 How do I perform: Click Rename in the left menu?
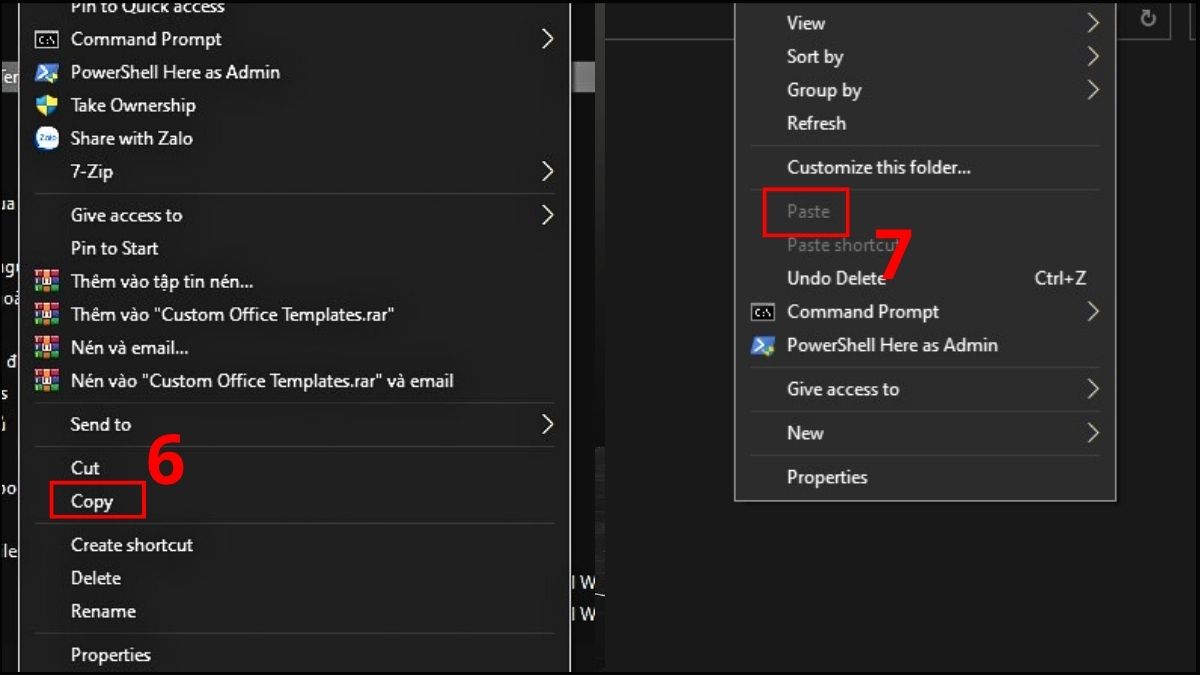103,611
